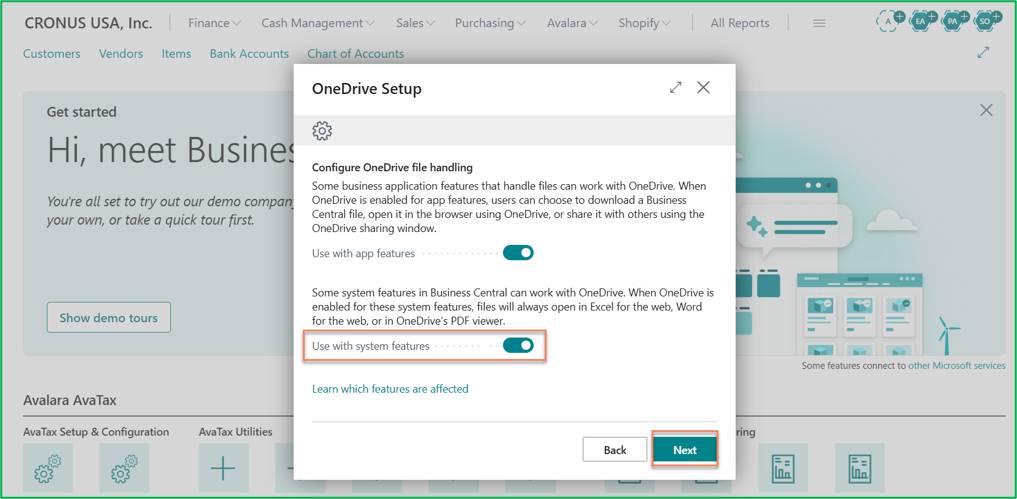Screen dimensions: 1017x499
Task: Open Chart of Accounts
Action: coord(355,54)
